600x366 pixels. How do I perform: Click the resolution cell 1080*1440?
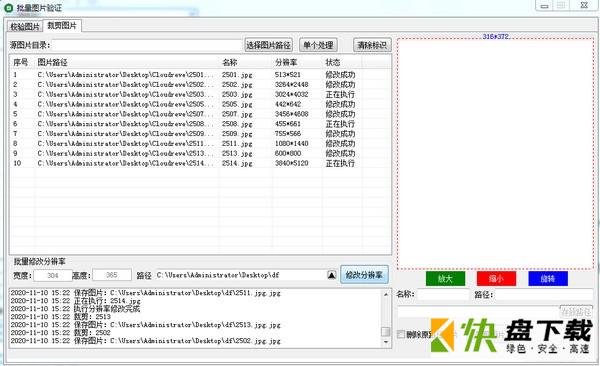click(x=292, y=144)
